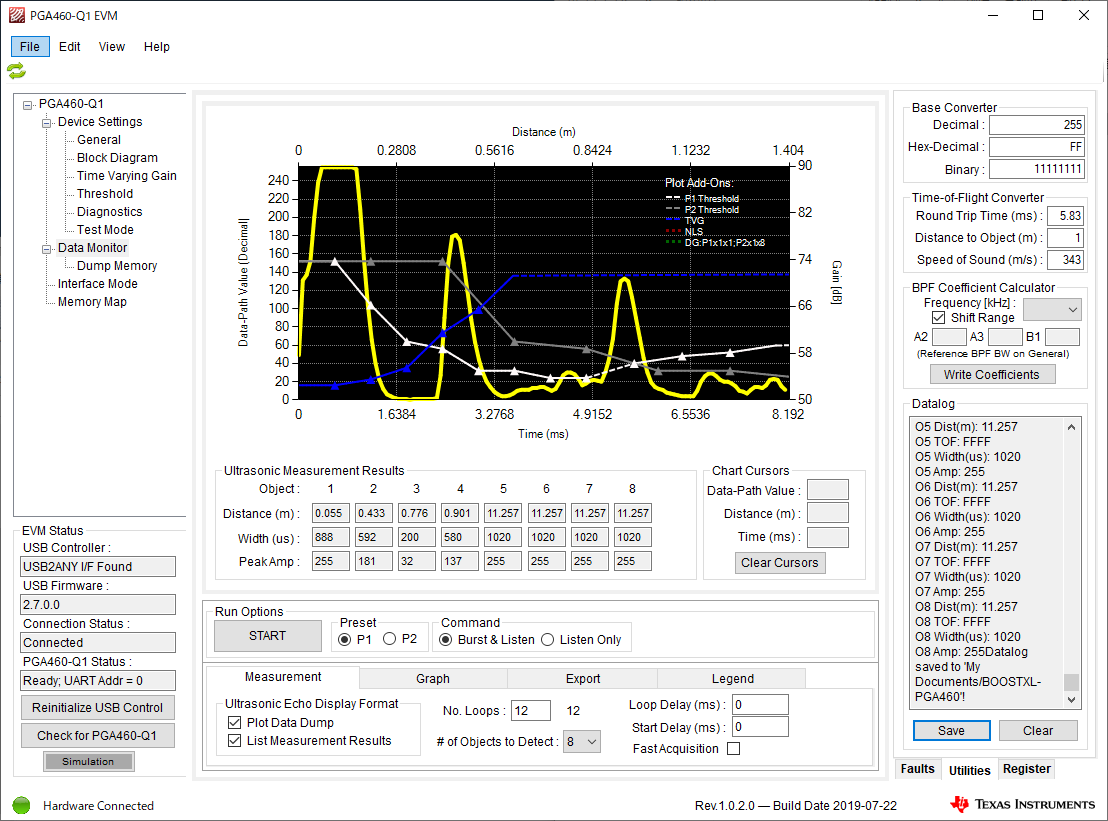
Task: Collapse the Device Settings tree node
Action: coord(47,123)
